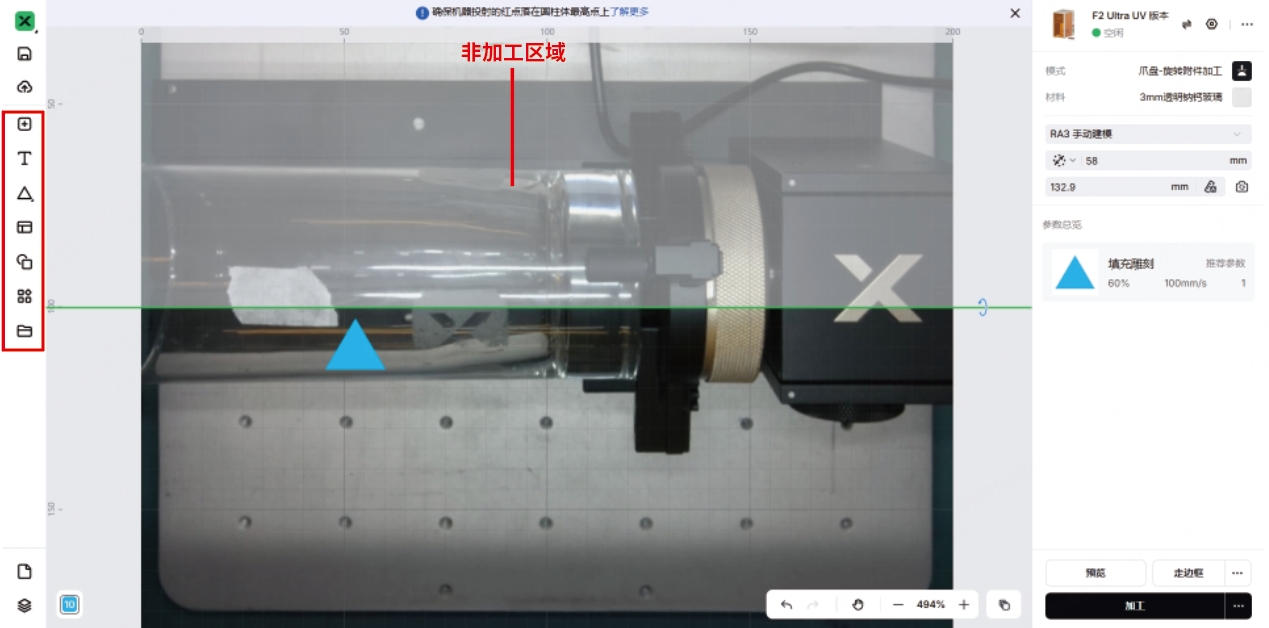Screen dimensions: 1269x628
Task: Follow the 了解更多 link in the notice bar
Action: point(630,12)
